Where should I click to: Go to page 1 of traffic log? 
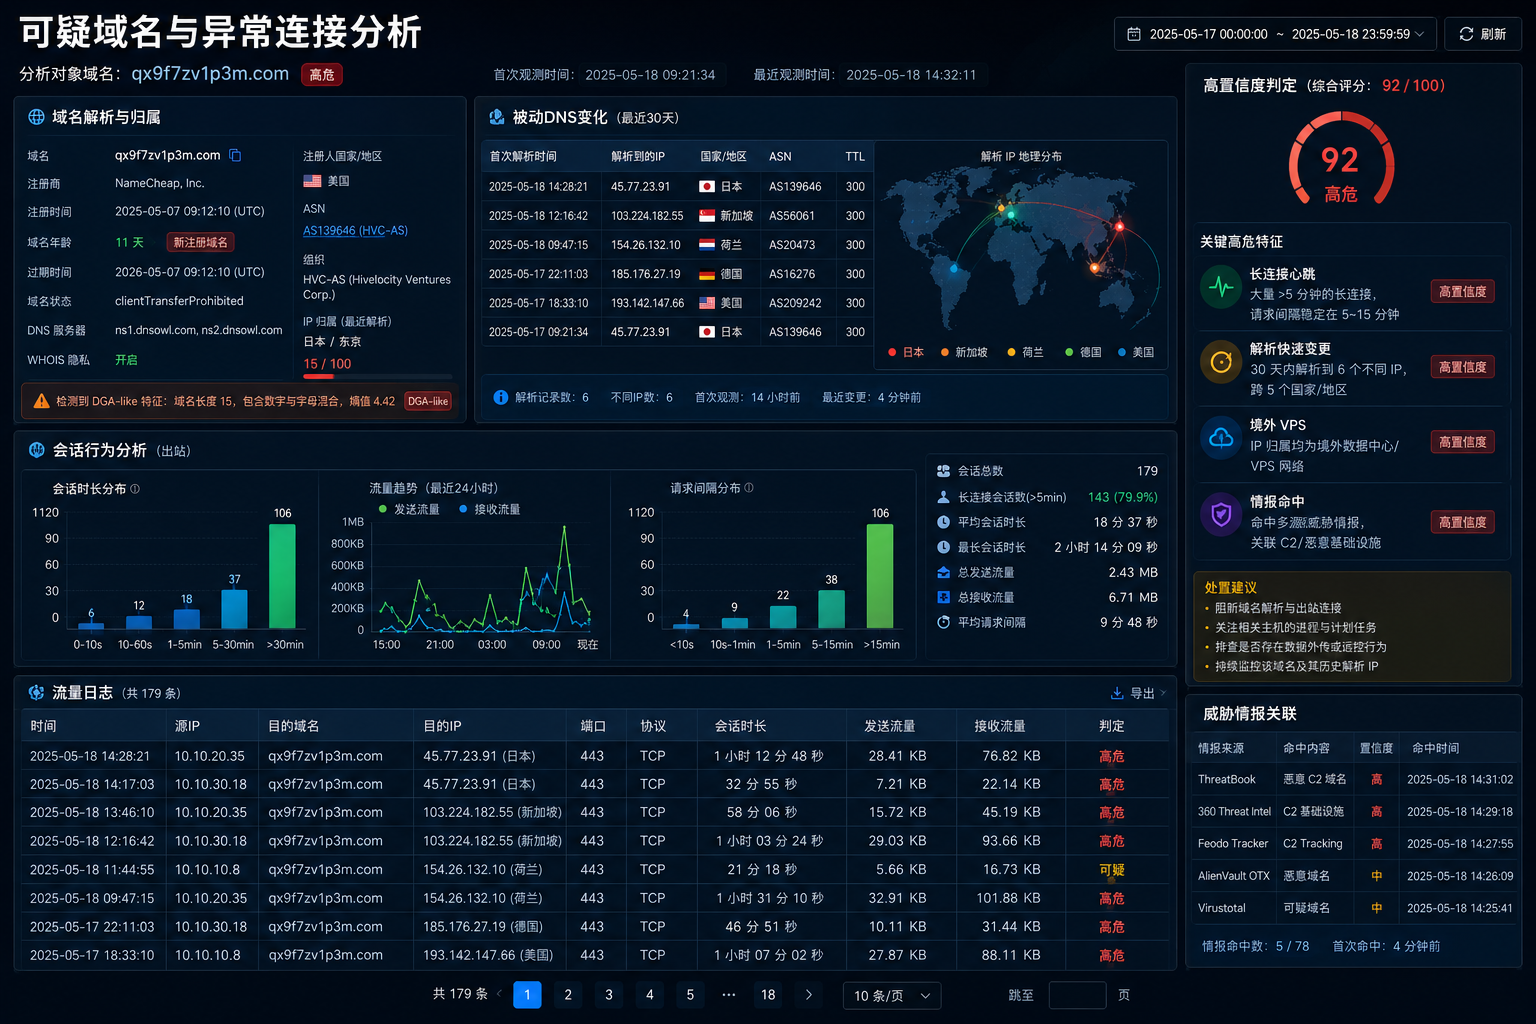click(x=527, y=995)
